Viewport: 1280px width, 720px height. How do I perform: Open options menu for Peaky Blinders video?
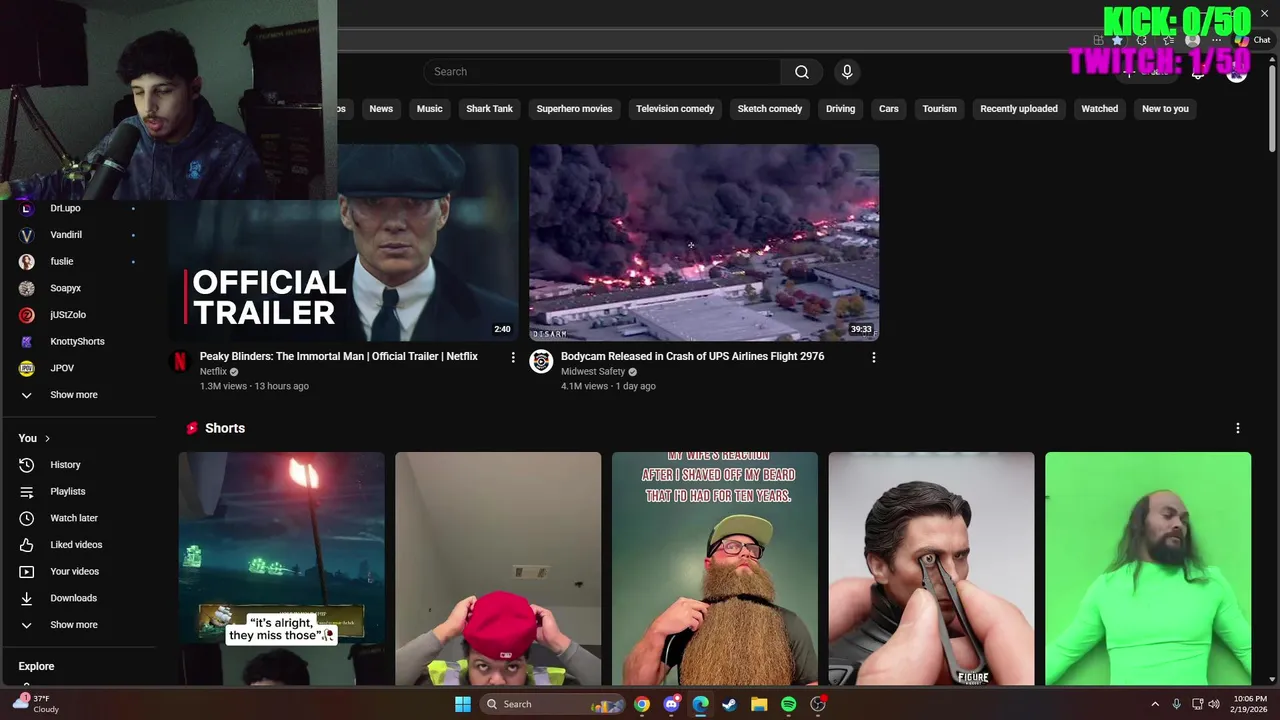(x=513, y=357)
